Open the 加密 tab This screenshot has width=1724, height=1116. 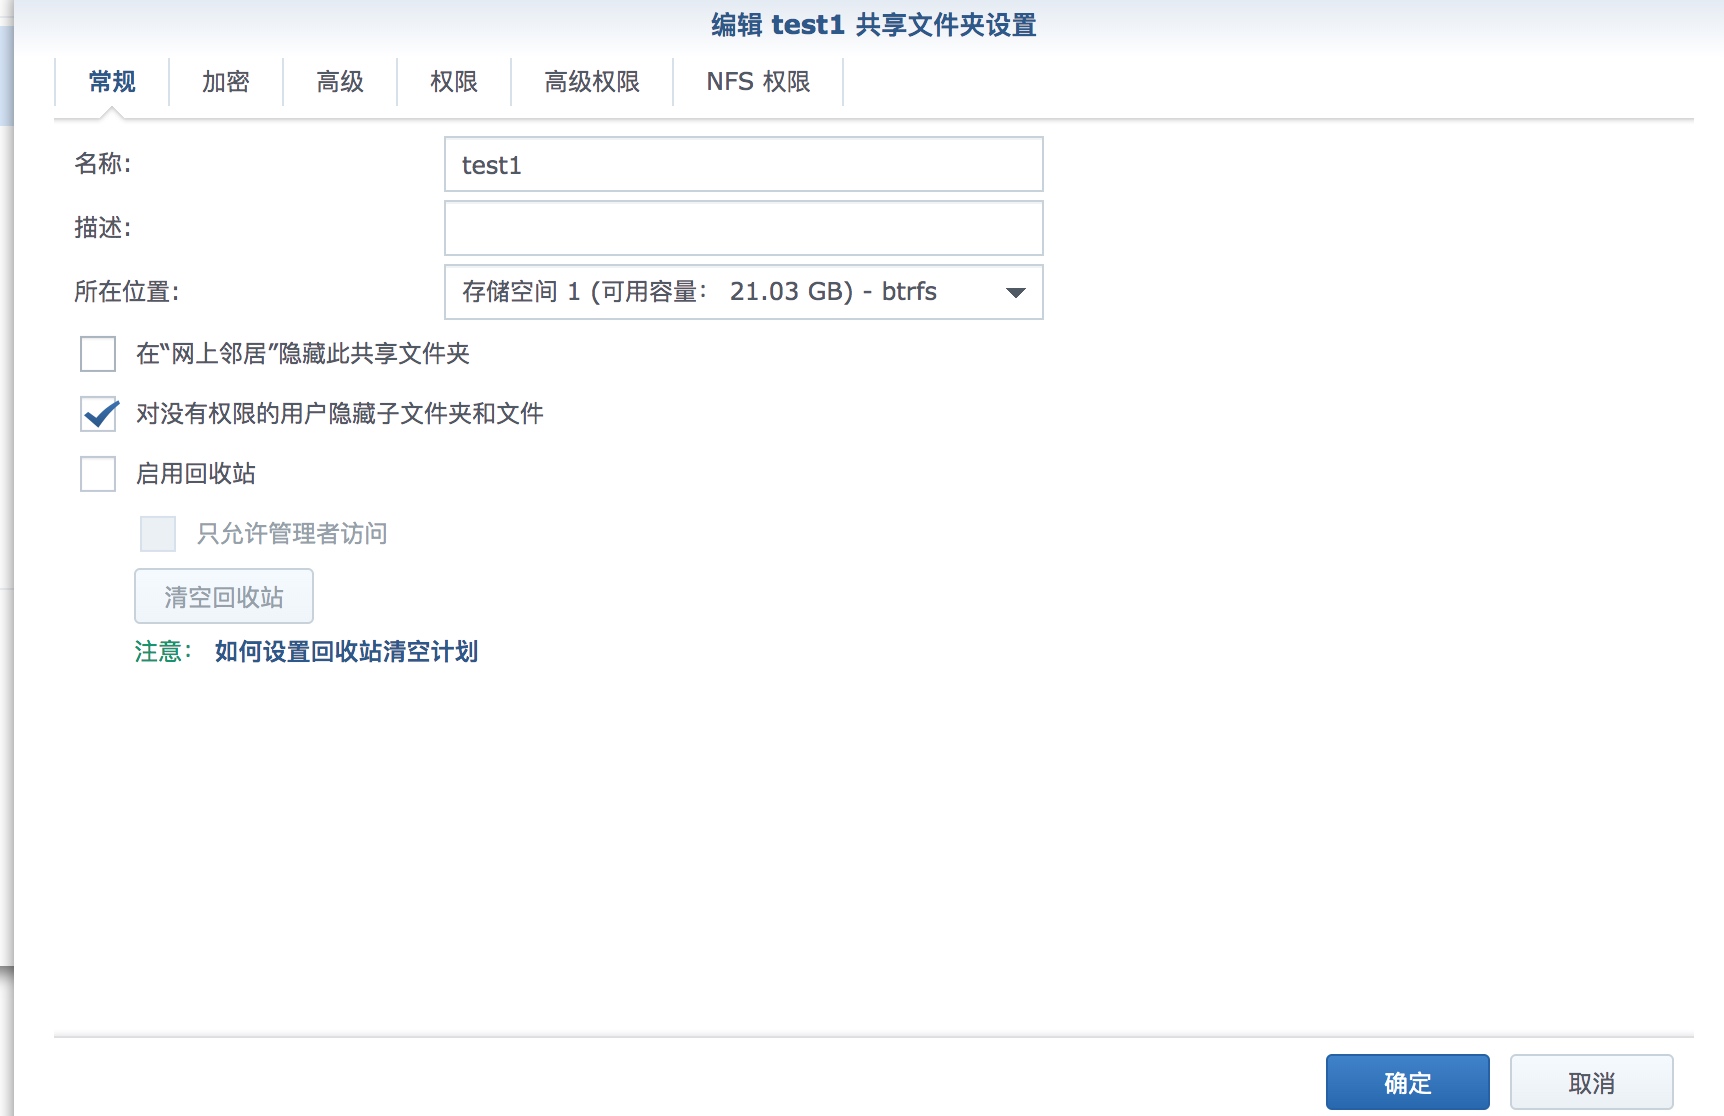click(226, 82)
